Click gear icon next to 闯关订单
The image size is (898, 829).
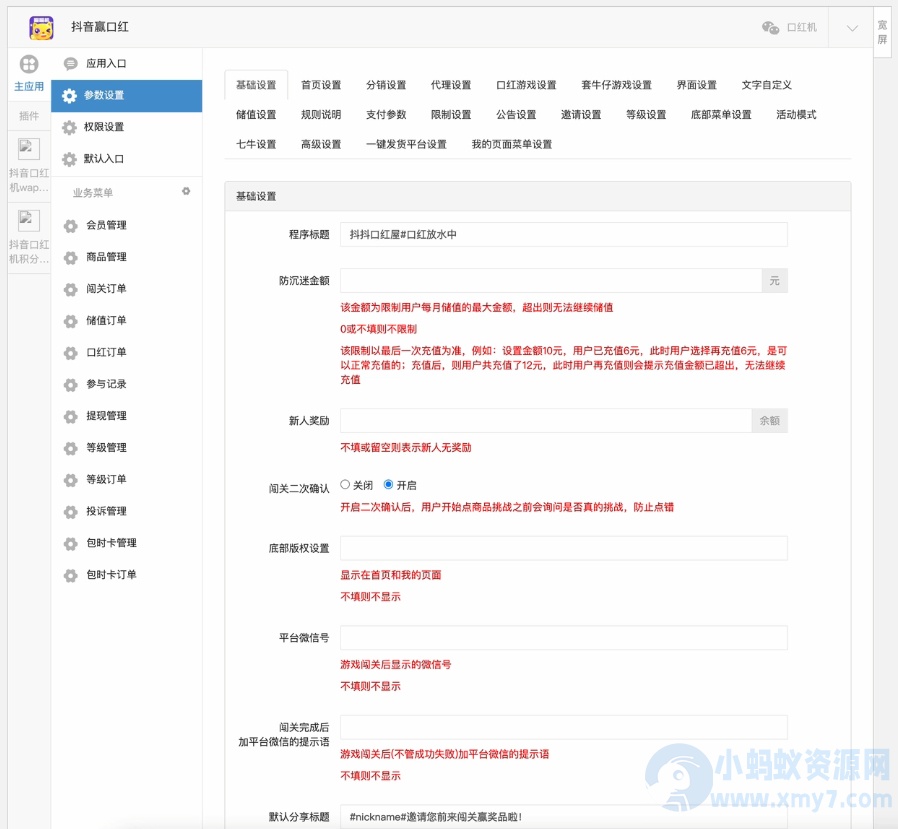70,289
